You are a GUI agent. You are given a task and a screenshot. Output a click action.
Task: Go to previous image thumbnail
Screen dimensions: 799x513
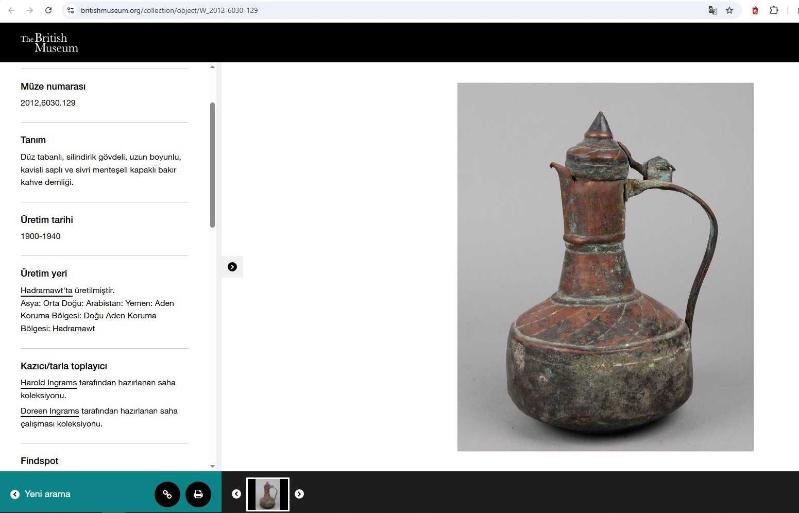(237, 494)
